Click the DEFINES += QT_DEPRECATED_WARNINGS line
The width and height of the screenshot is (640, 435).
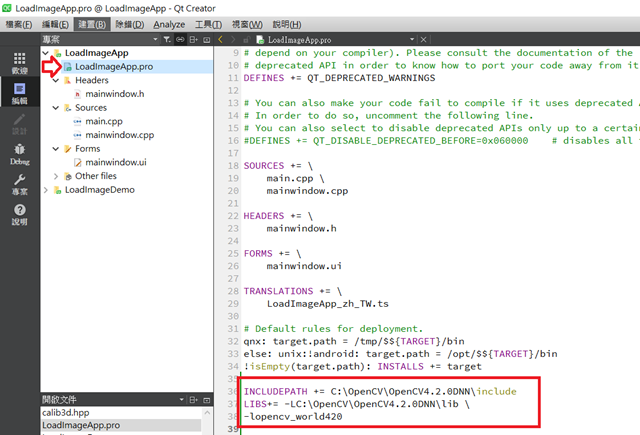[x=339, y=78]
